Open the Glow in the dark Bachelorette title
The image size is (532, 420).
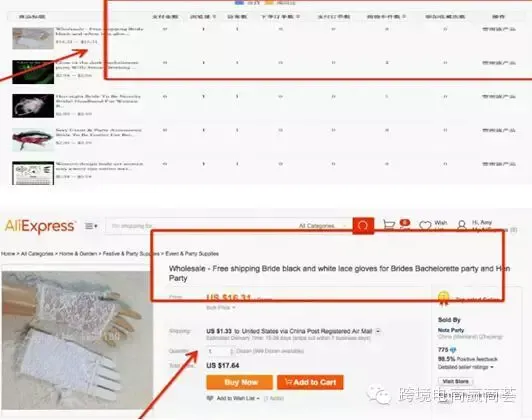coord(97,65)
